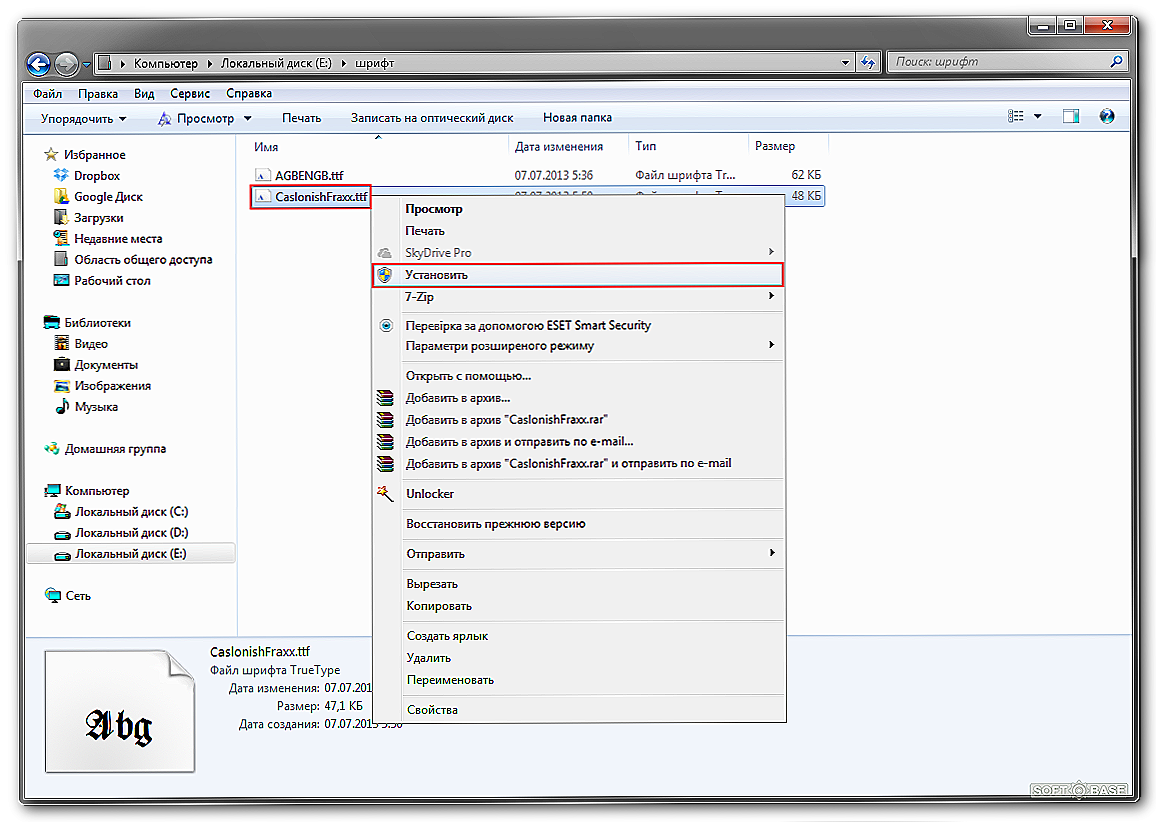Select Просмотр in the context menu
1156x822 pixels.
[434, 209]
